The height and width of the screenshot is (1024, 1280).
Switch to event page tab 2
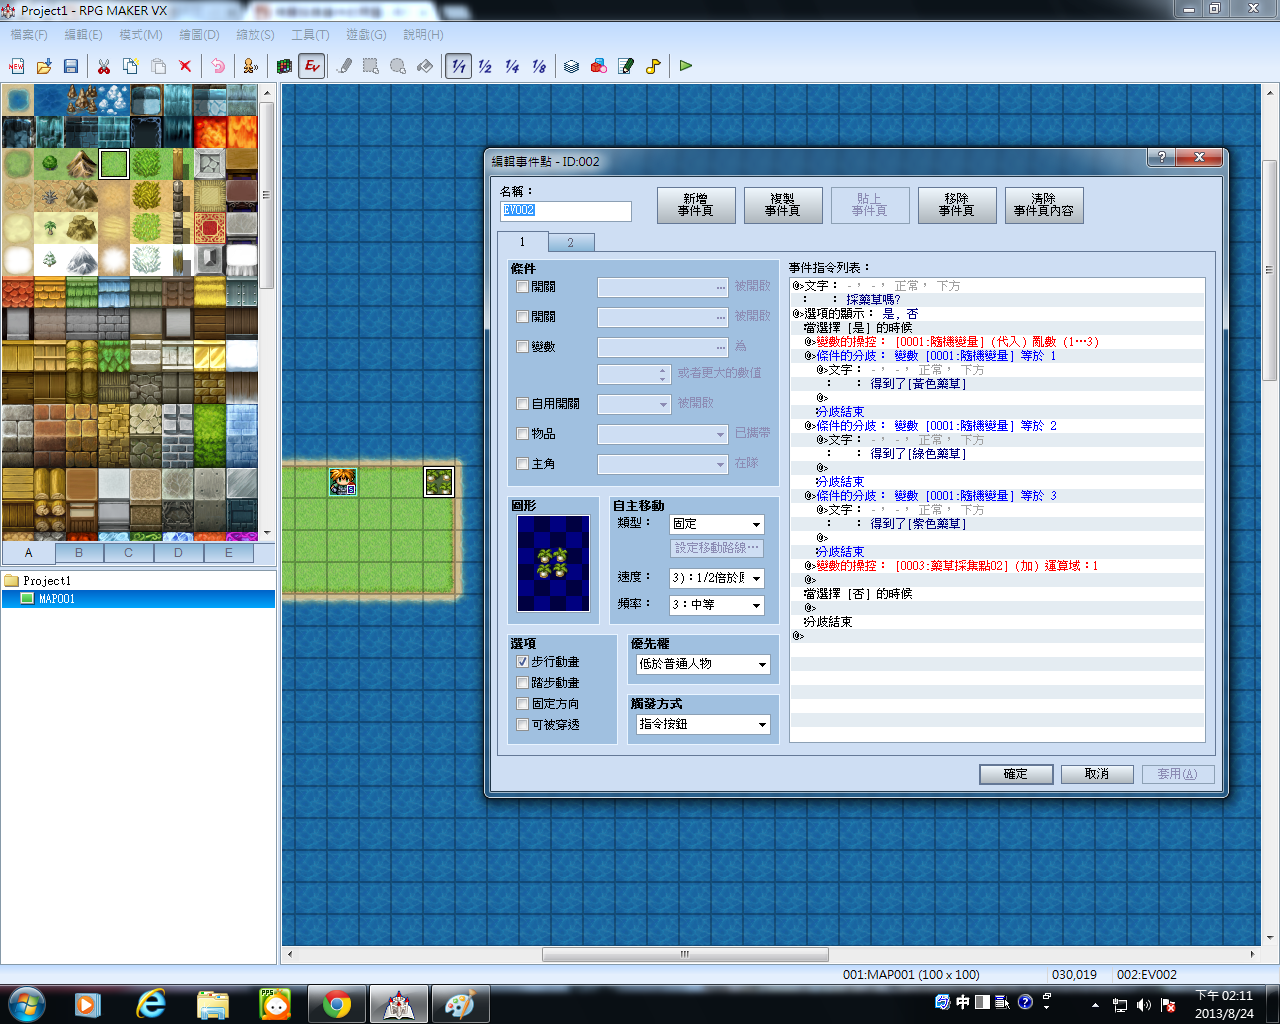pos(571,243)
